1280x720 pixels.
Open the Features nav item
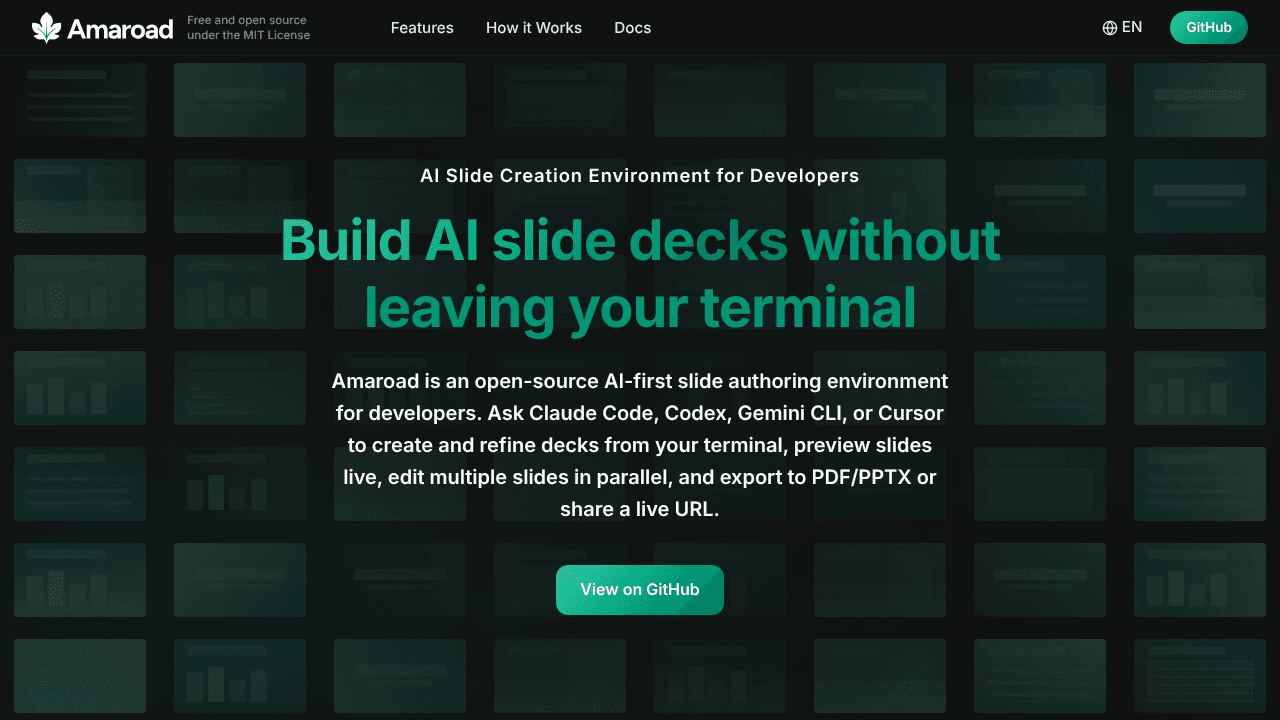point(422,28)
